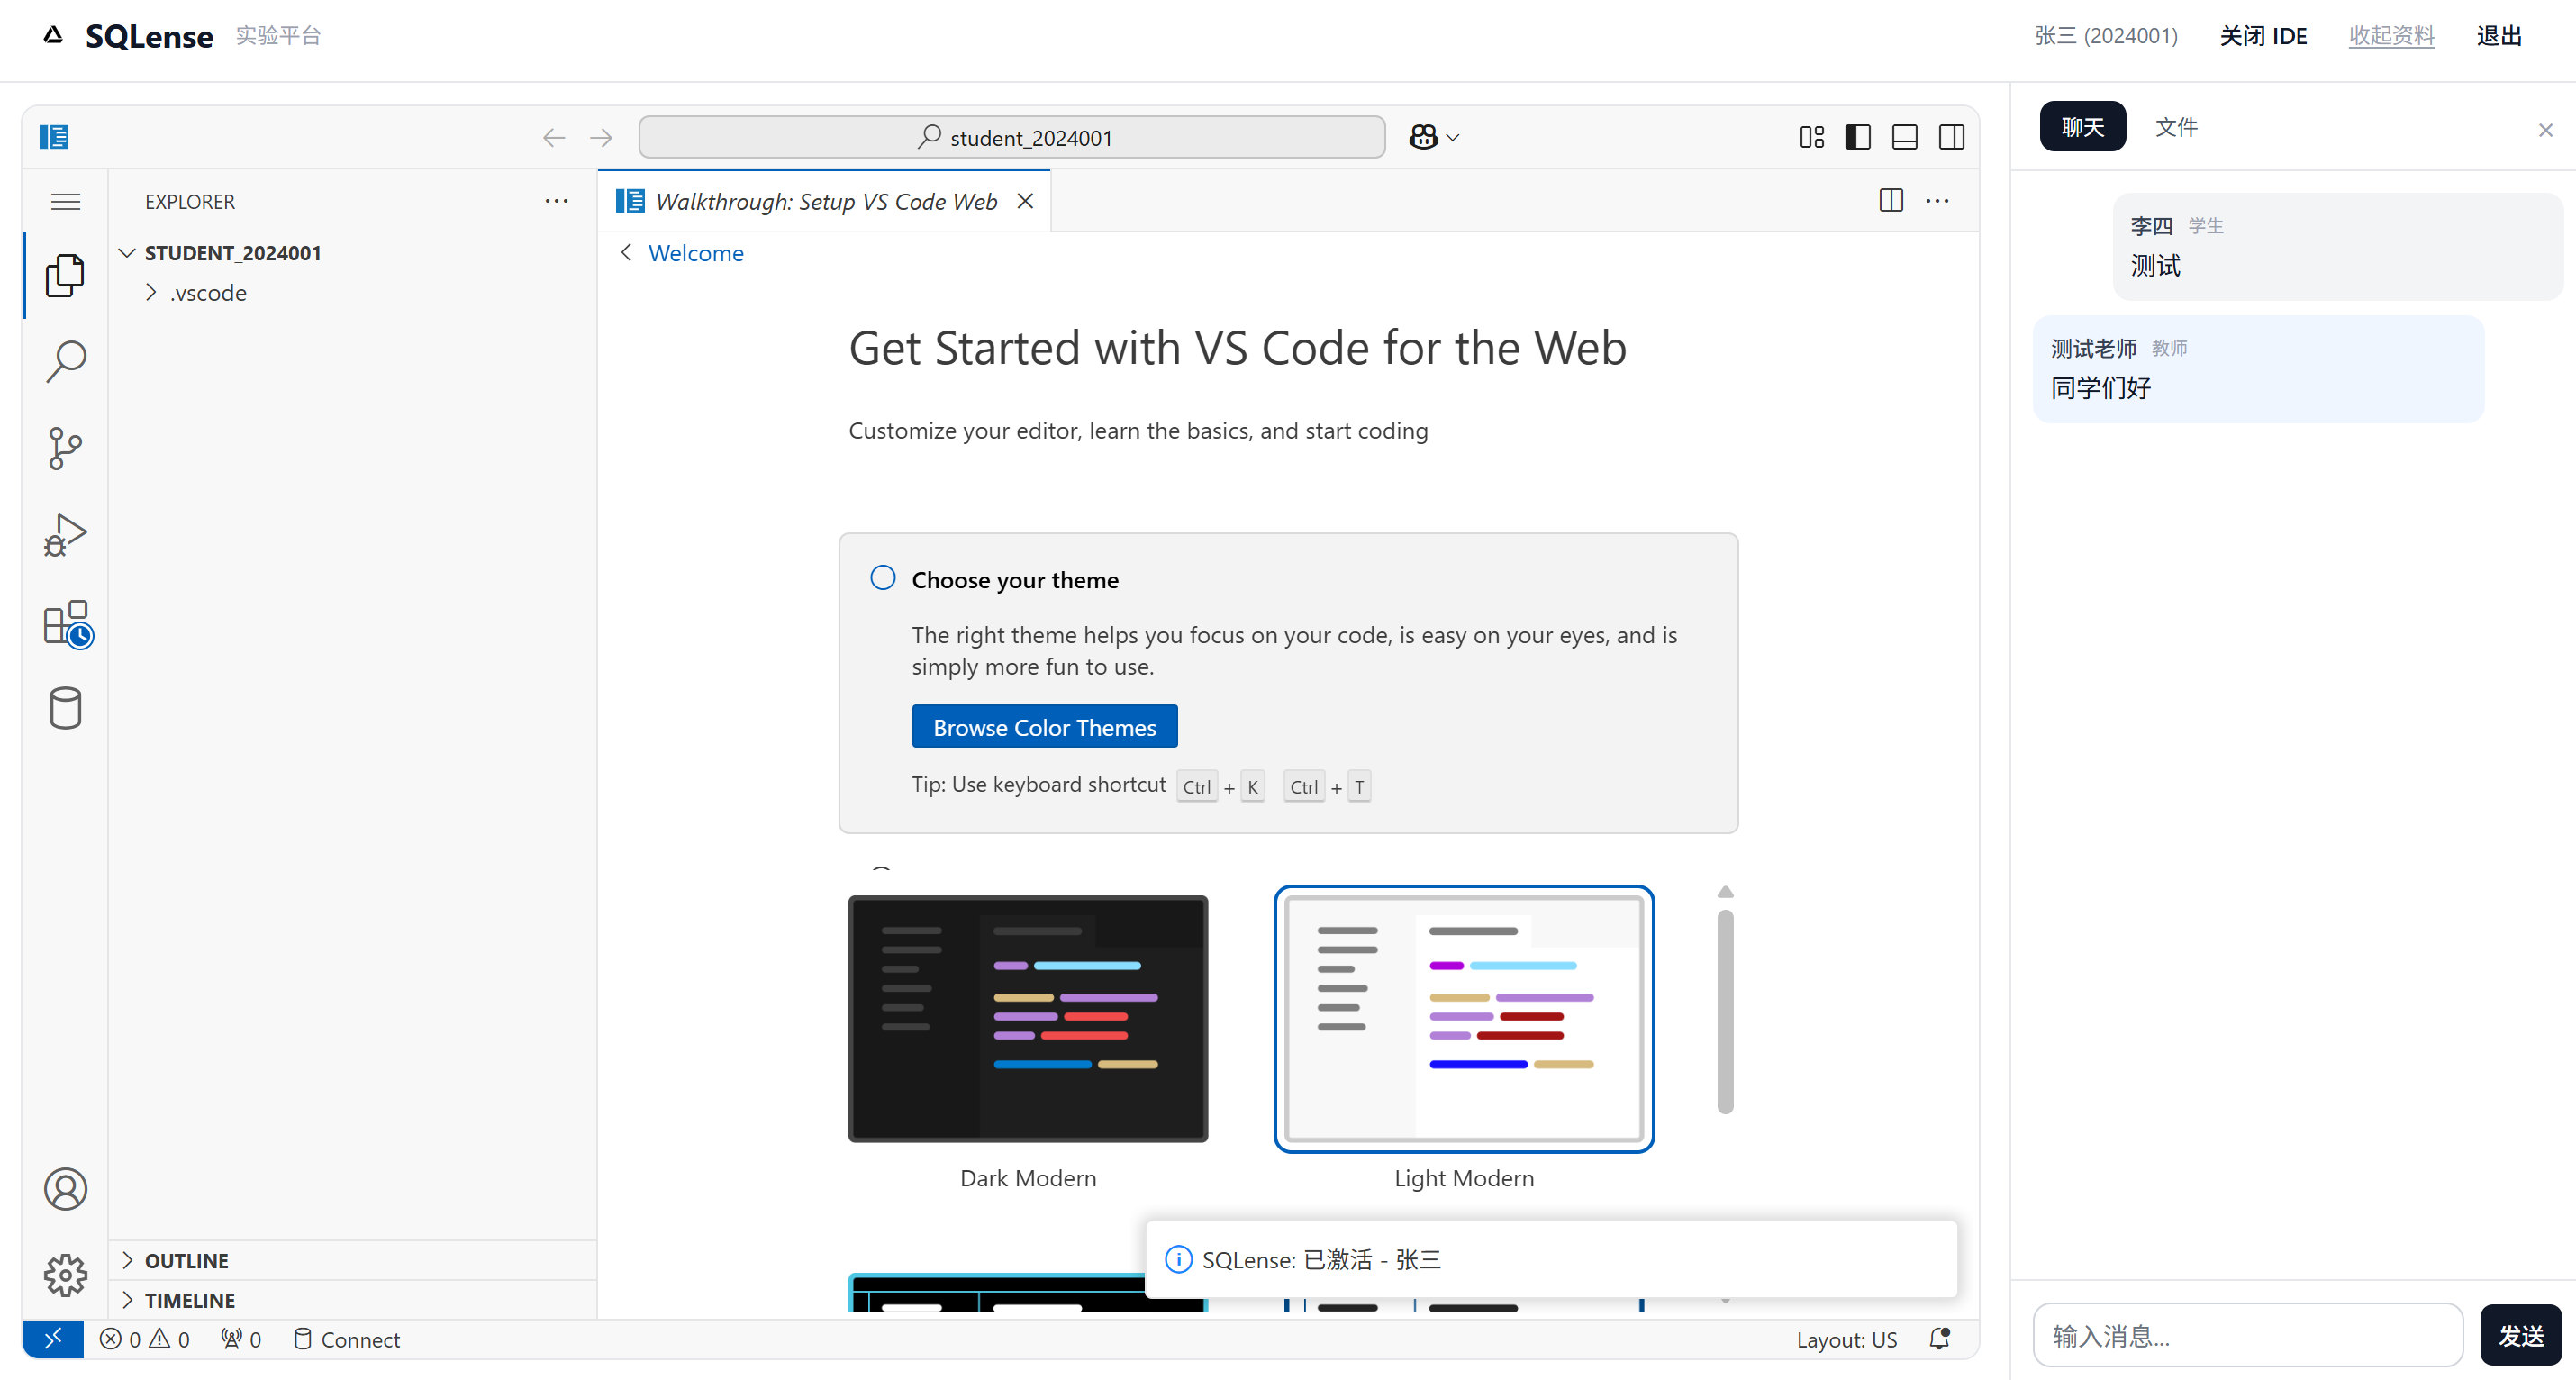Click the remote indicator in status bar
Image resolution: width=2576 pixels, height=1380 pixels.
(x=53, y=1338)
